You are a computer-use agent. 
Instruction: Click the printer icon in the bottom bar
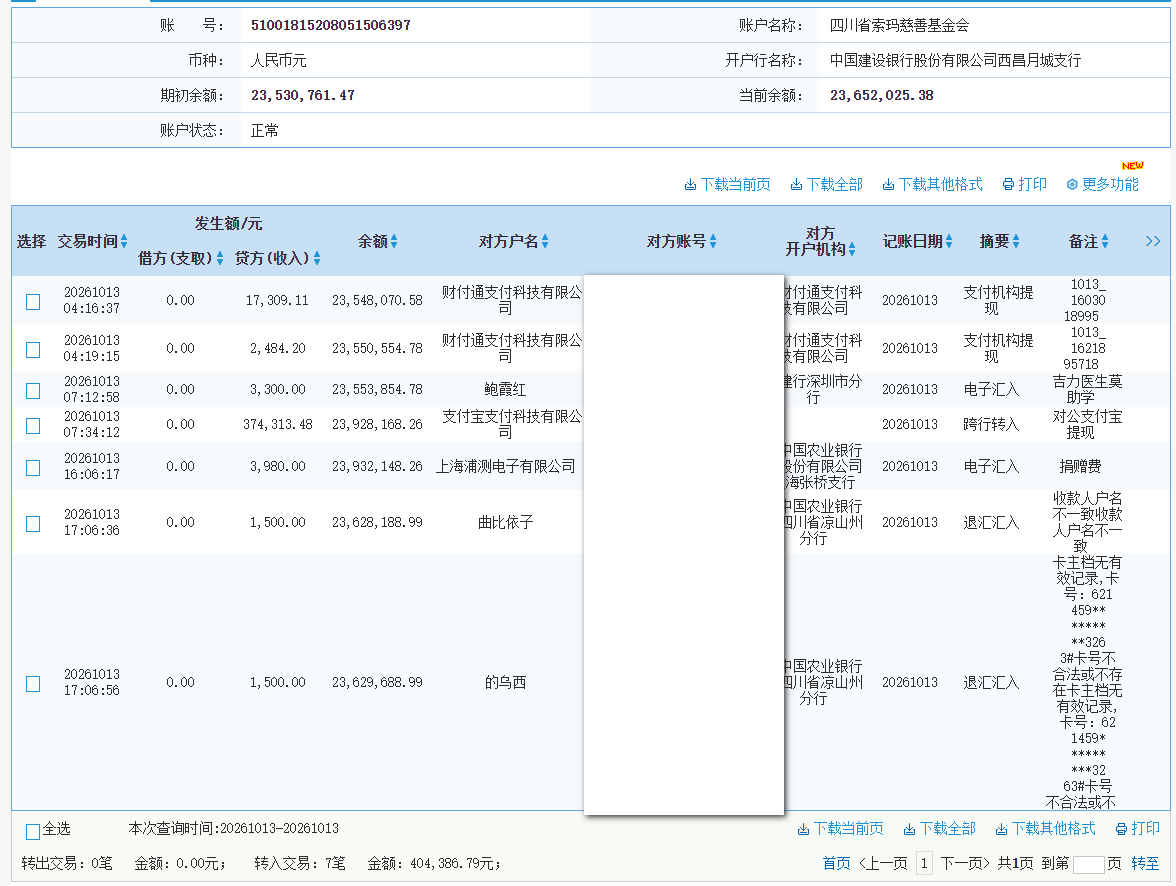click(x=1121, y=829)
